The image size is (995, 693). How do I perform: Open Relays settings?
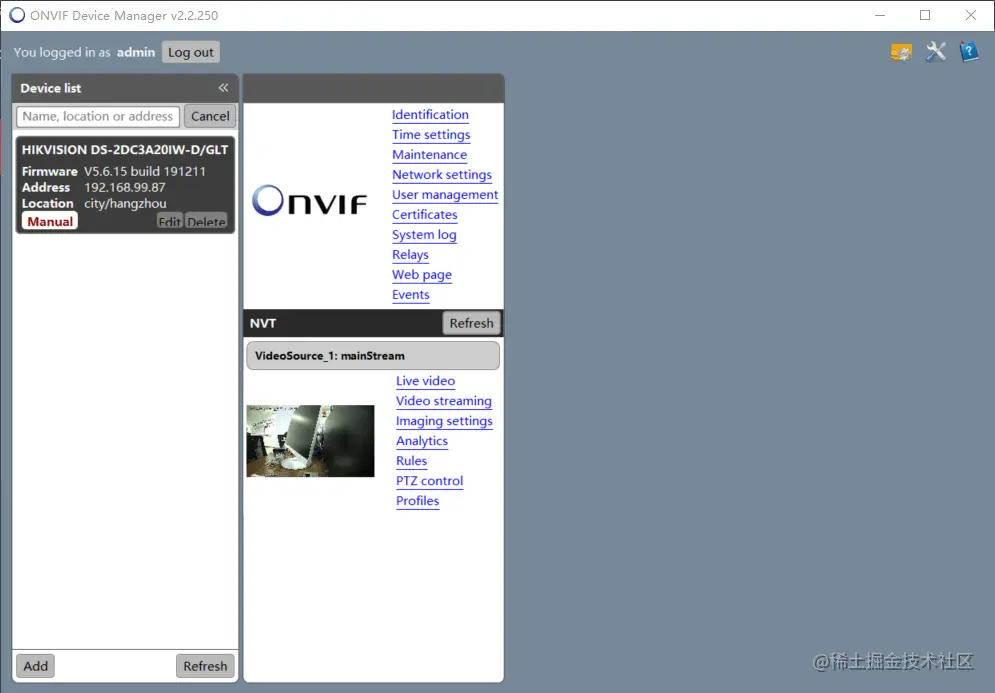[410, 254]
